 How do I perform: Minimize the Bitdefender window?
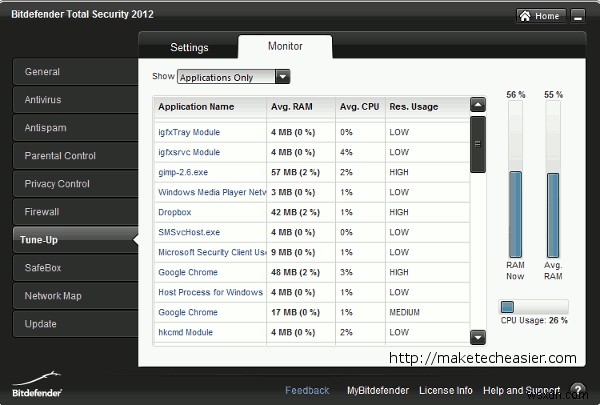tap(578, 16)
